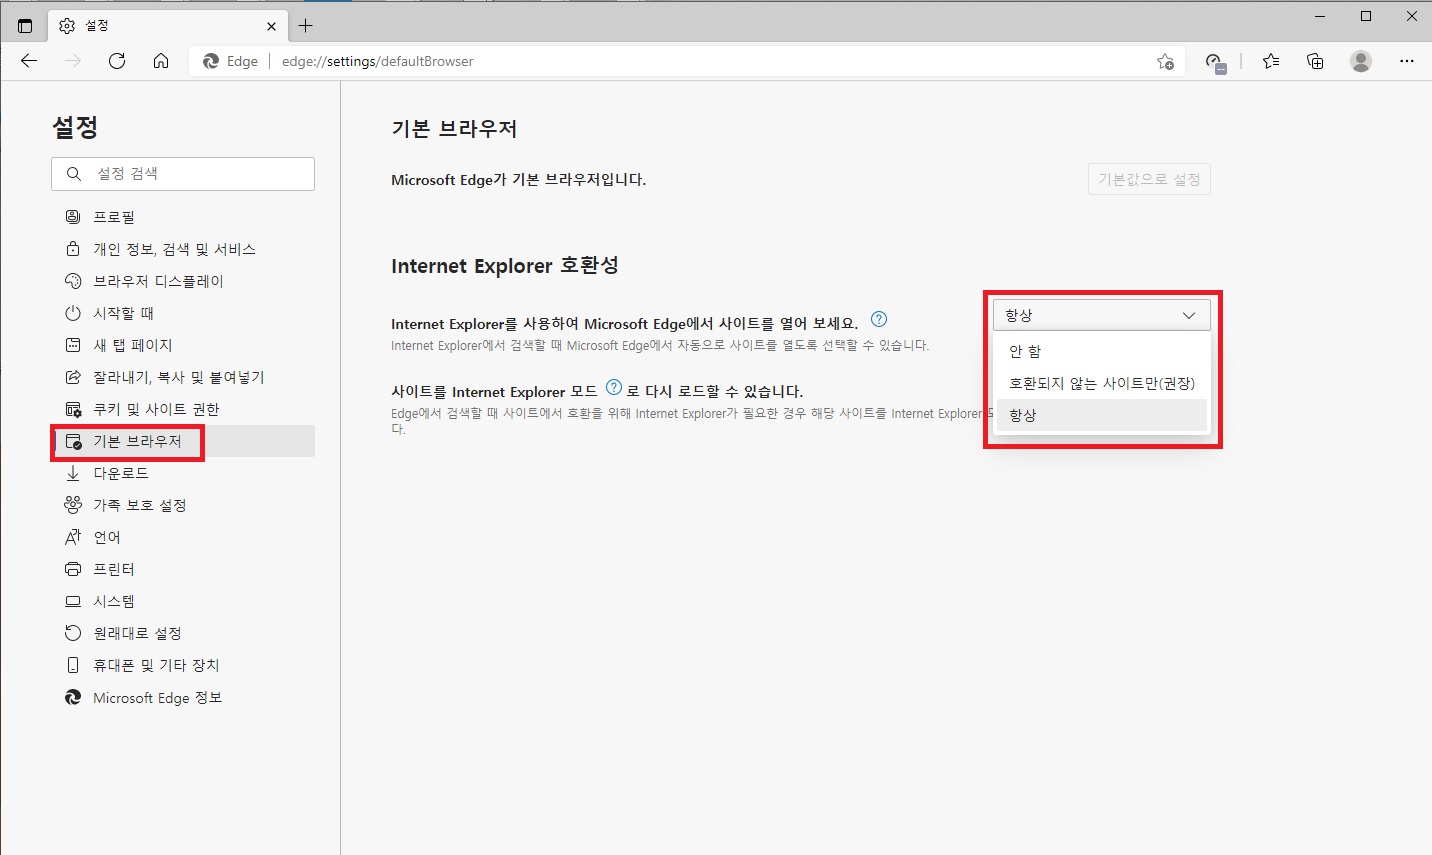Open 잘라내기, 복사 및 붙여넣기 settings

click(x=183, y=377)
